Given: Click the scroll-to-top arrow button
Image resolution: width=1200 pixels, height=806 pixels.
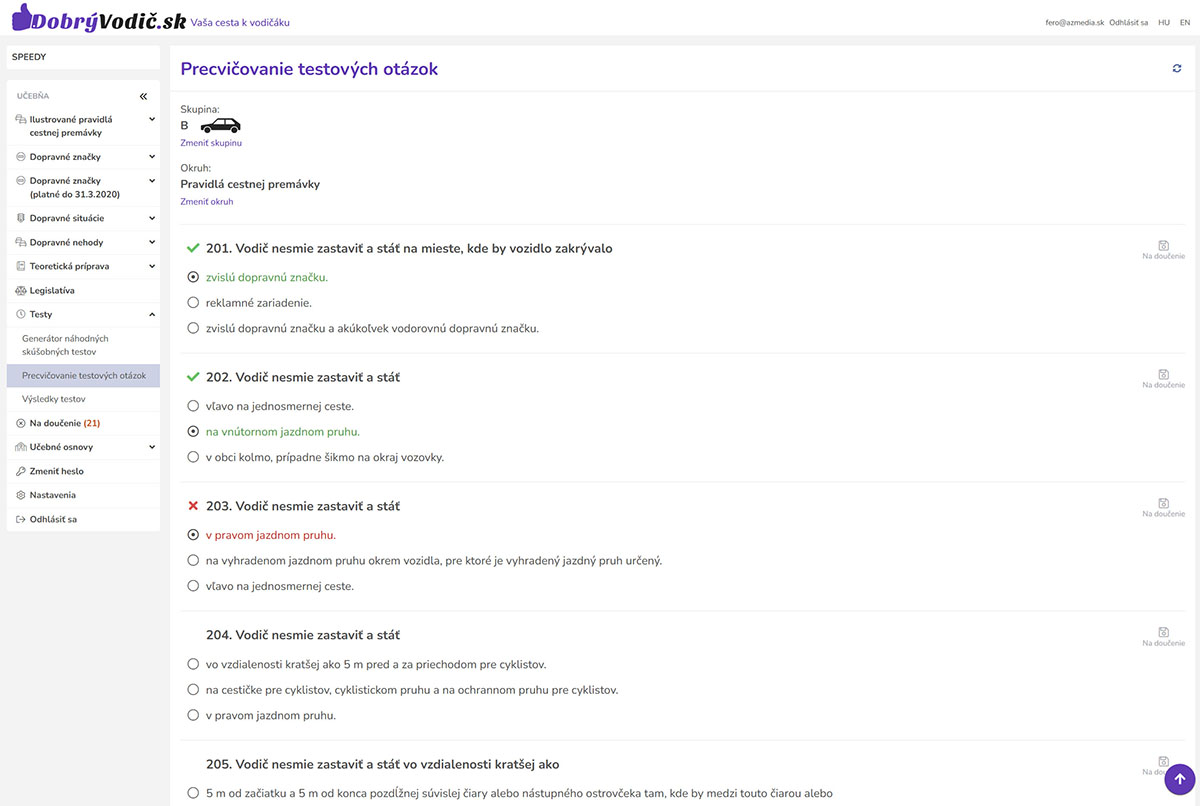Looking at the screenshot, I should pos(1180,778).
